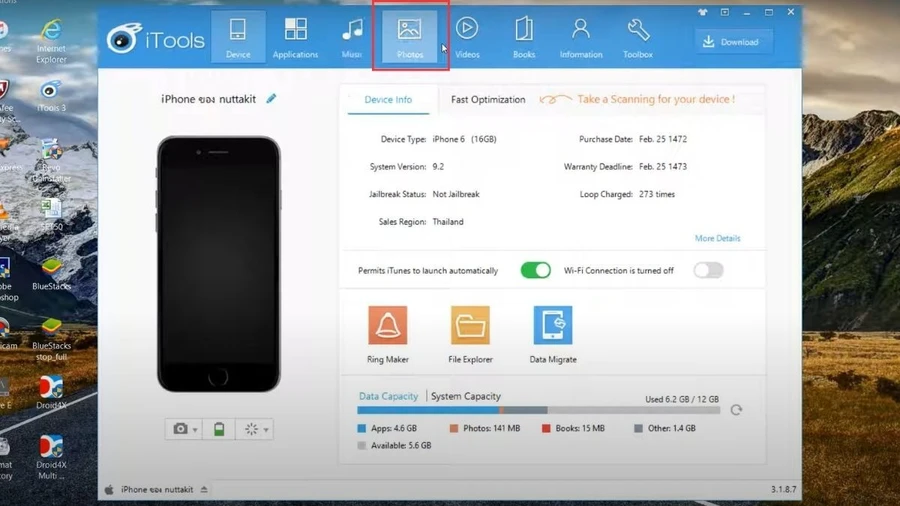The image size is (900, 506).
Task: Open the Music section
Action: pos(352,37)
